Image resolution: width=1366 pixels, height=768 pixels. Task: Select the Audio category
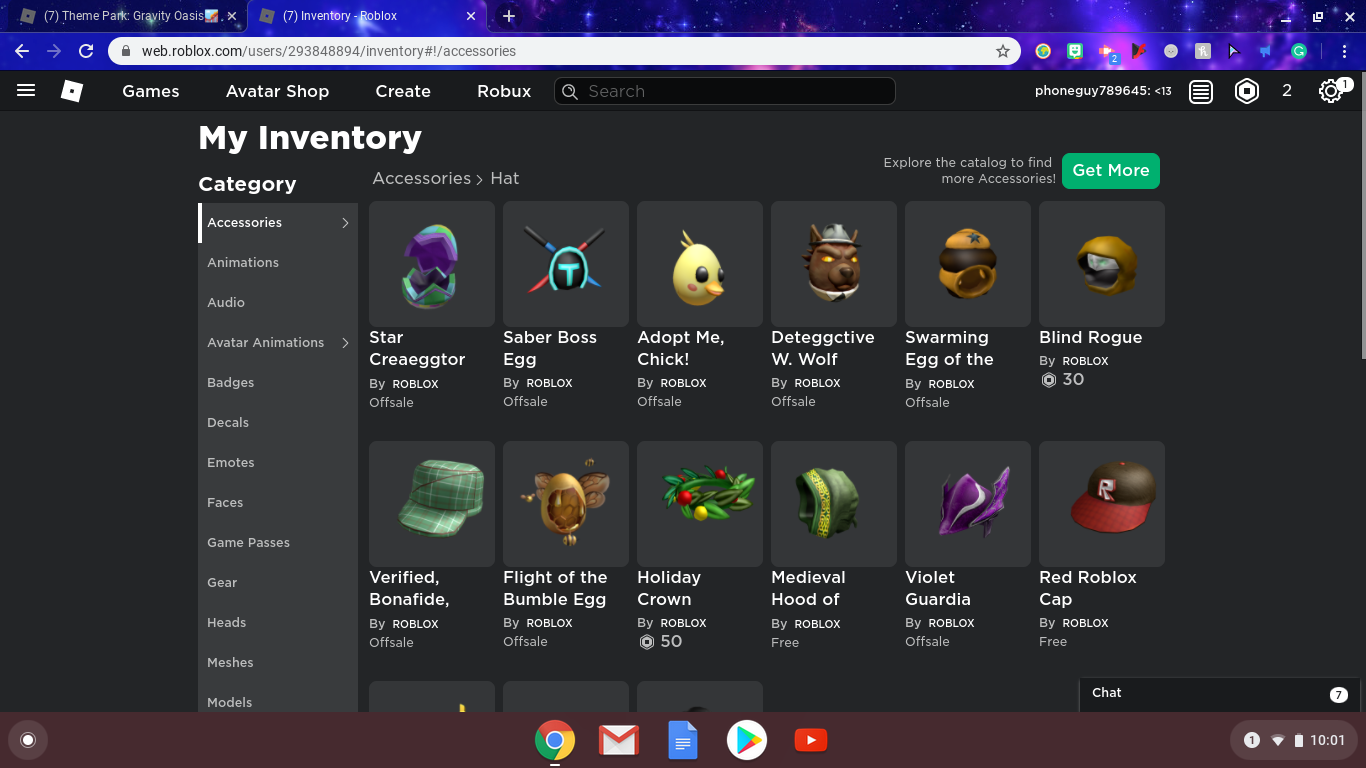click(x=278, y=302)
